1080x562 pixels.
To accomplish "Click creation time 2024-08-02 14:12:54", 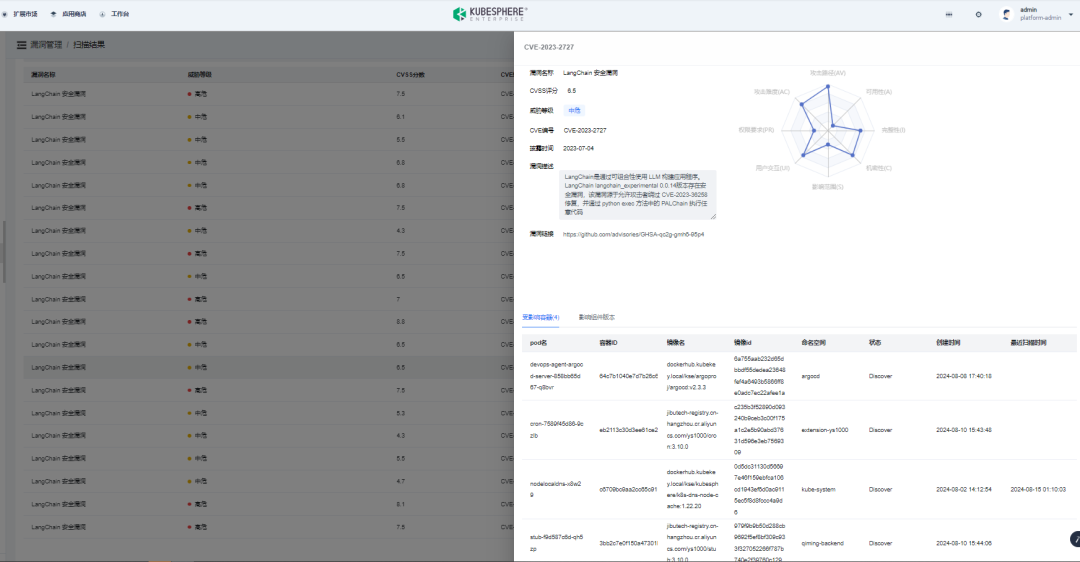I will (964, 490).
